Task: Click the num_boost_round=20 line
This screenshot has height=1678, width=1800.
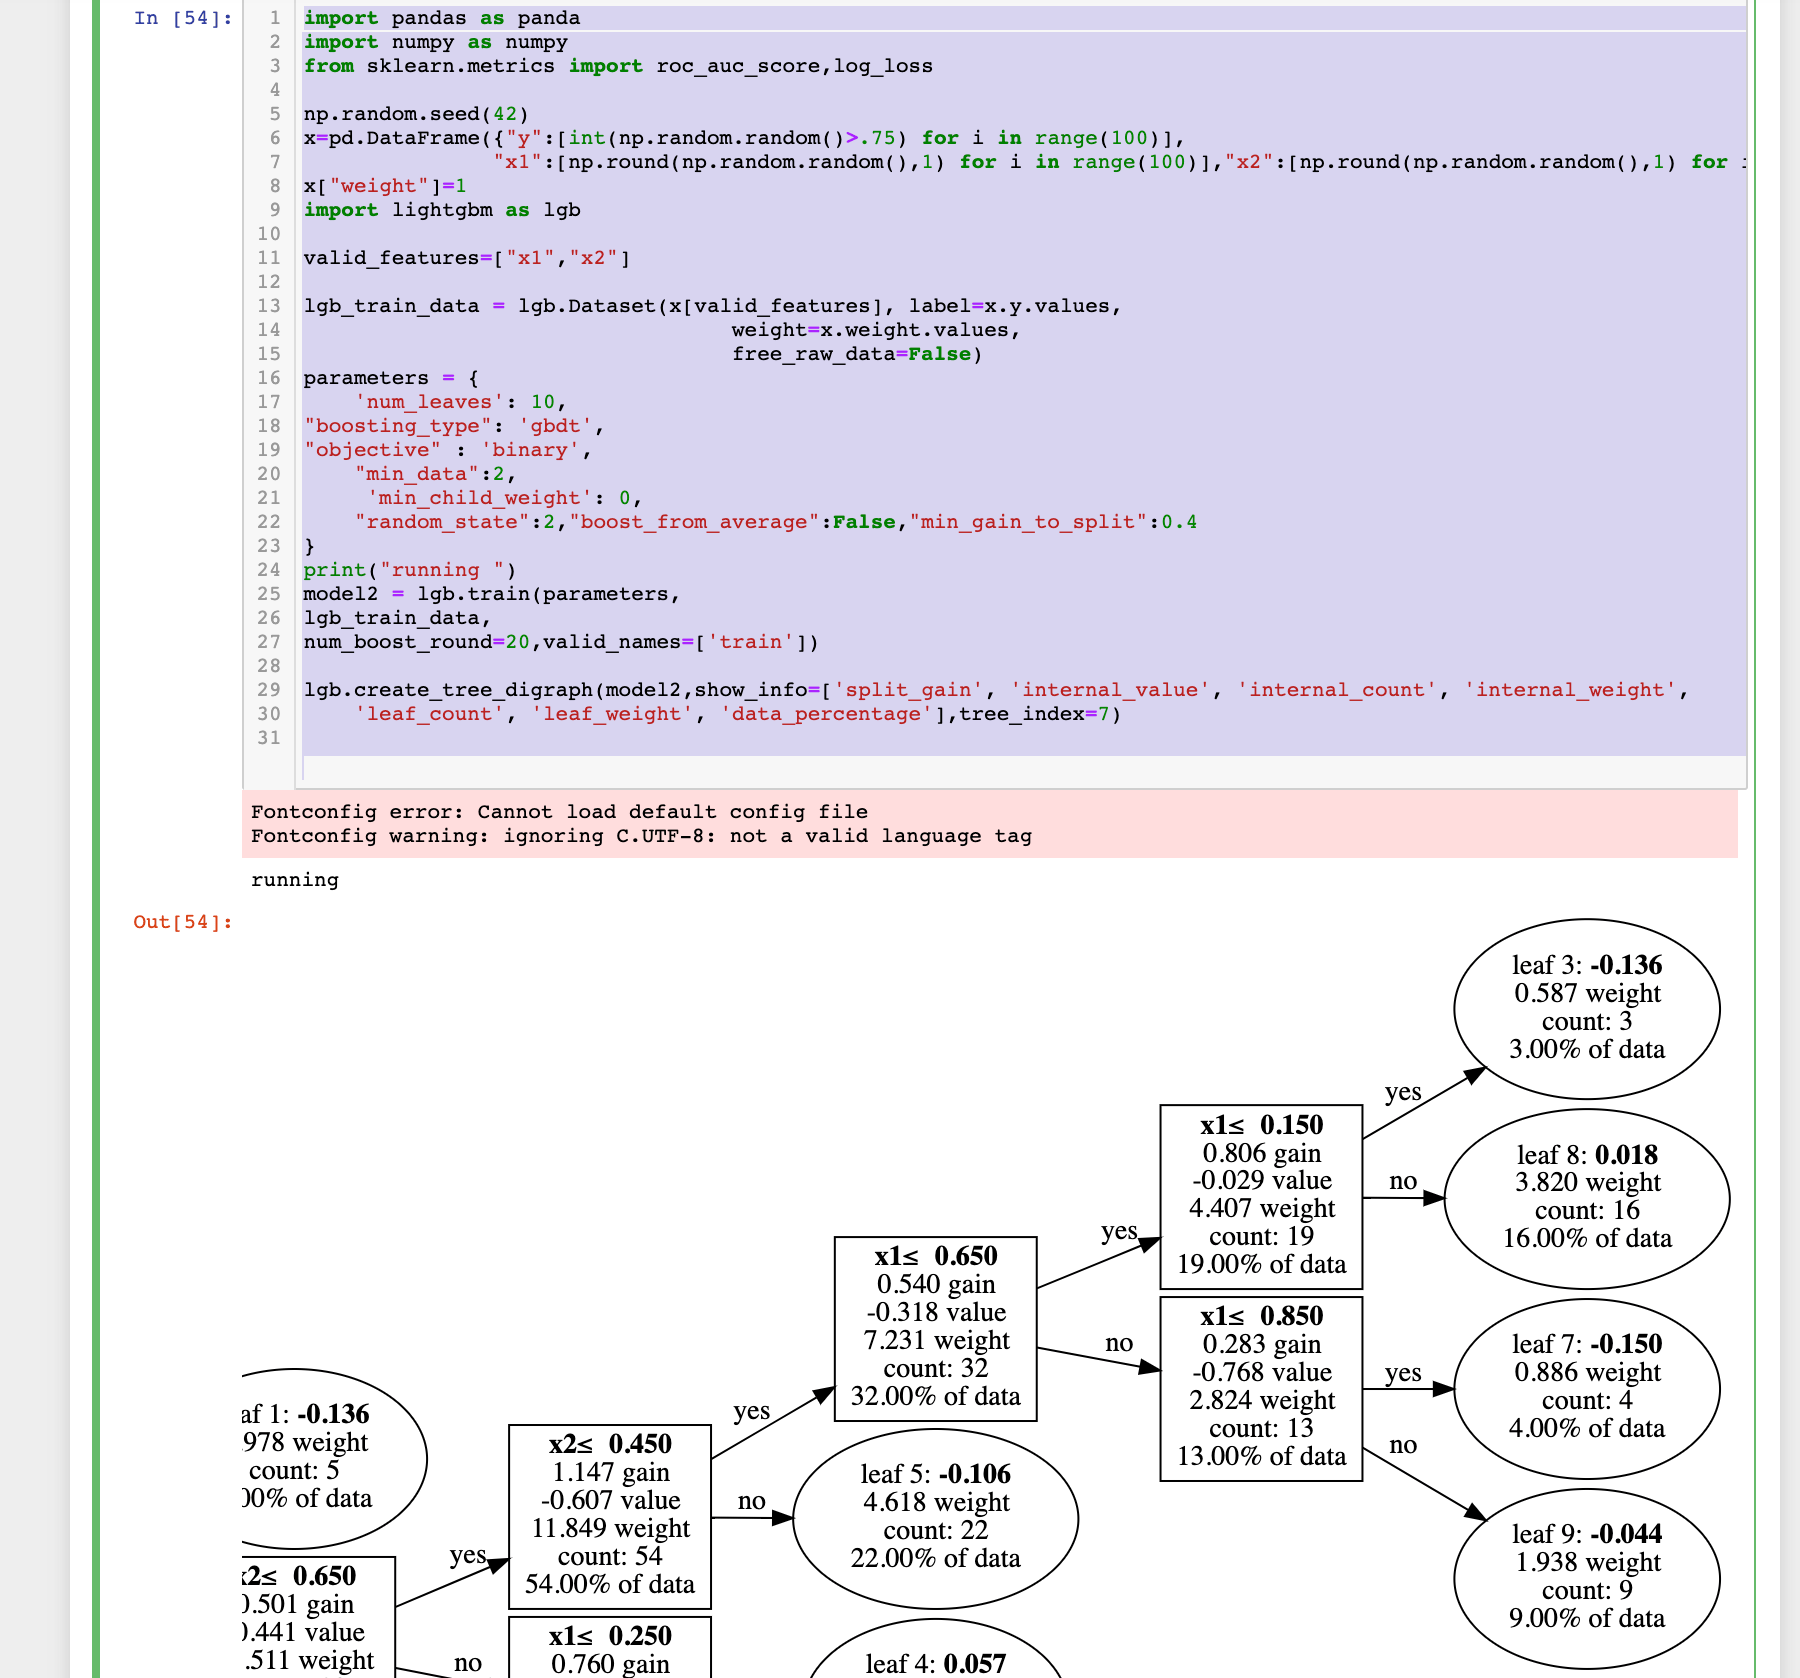Action: 561,642
